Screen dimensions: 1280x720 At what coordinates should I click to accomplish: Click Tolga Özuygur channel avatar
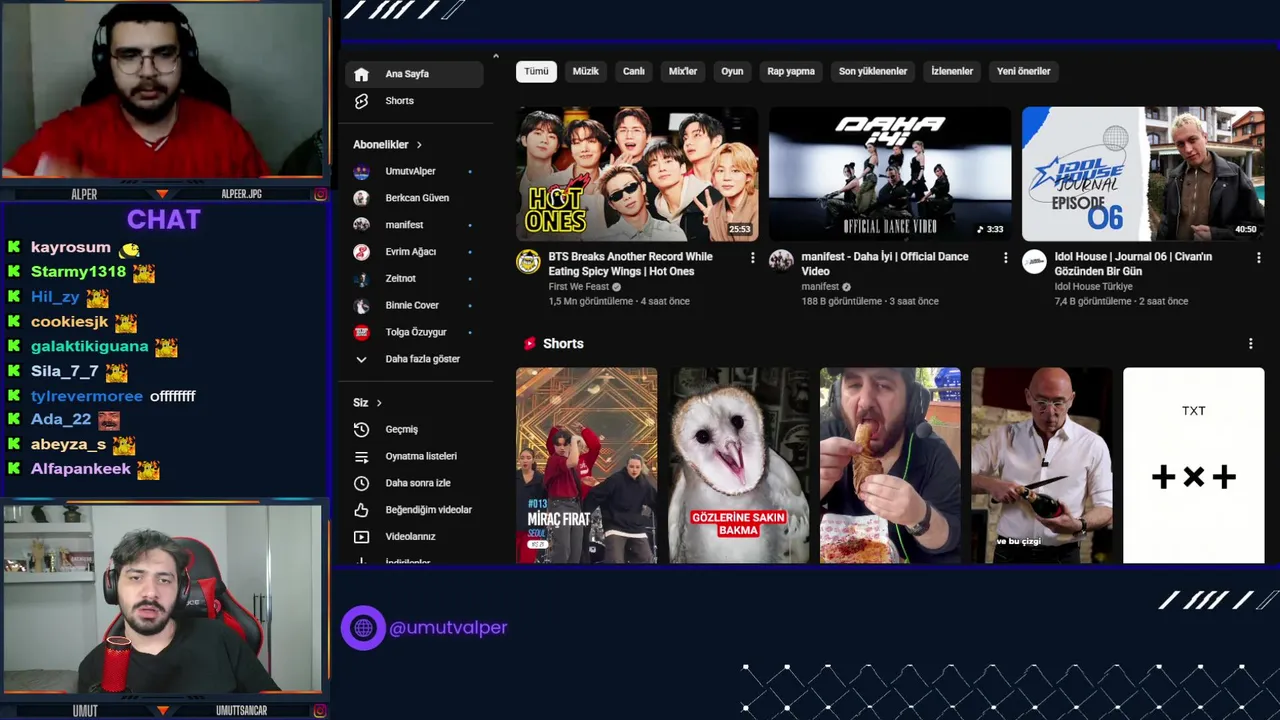(x=361, y=332)
